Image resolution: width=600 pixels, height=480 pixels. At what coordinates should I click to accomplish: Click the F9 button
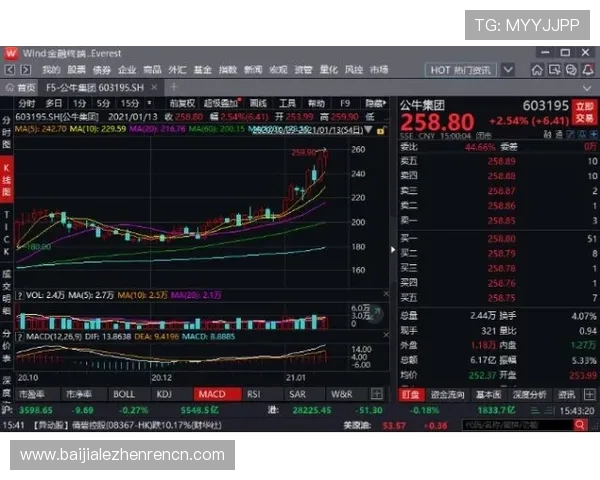(x=345, y=103)
